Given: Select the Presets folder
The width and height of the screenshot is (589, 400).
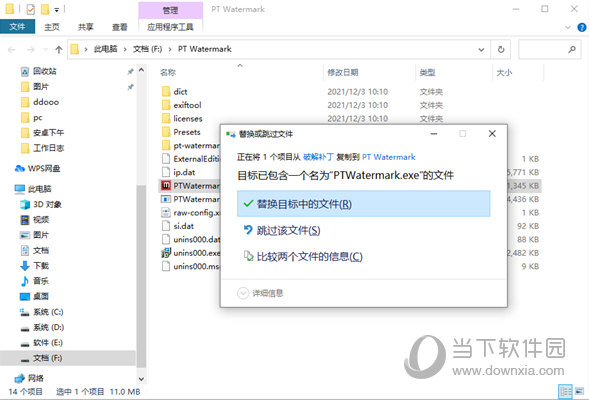Looking at the screenshot, I should [x=181, y=132].
